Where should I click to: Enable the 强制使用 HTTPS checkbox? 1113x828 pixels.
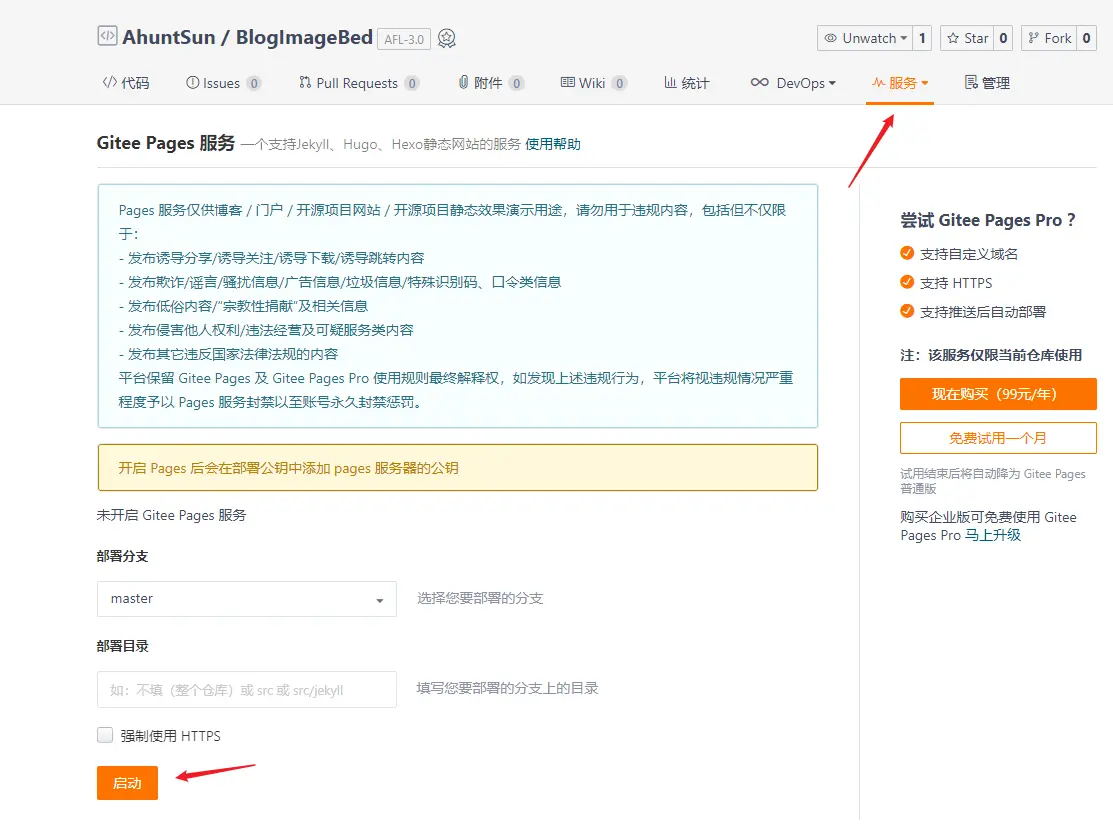[105, 735]
